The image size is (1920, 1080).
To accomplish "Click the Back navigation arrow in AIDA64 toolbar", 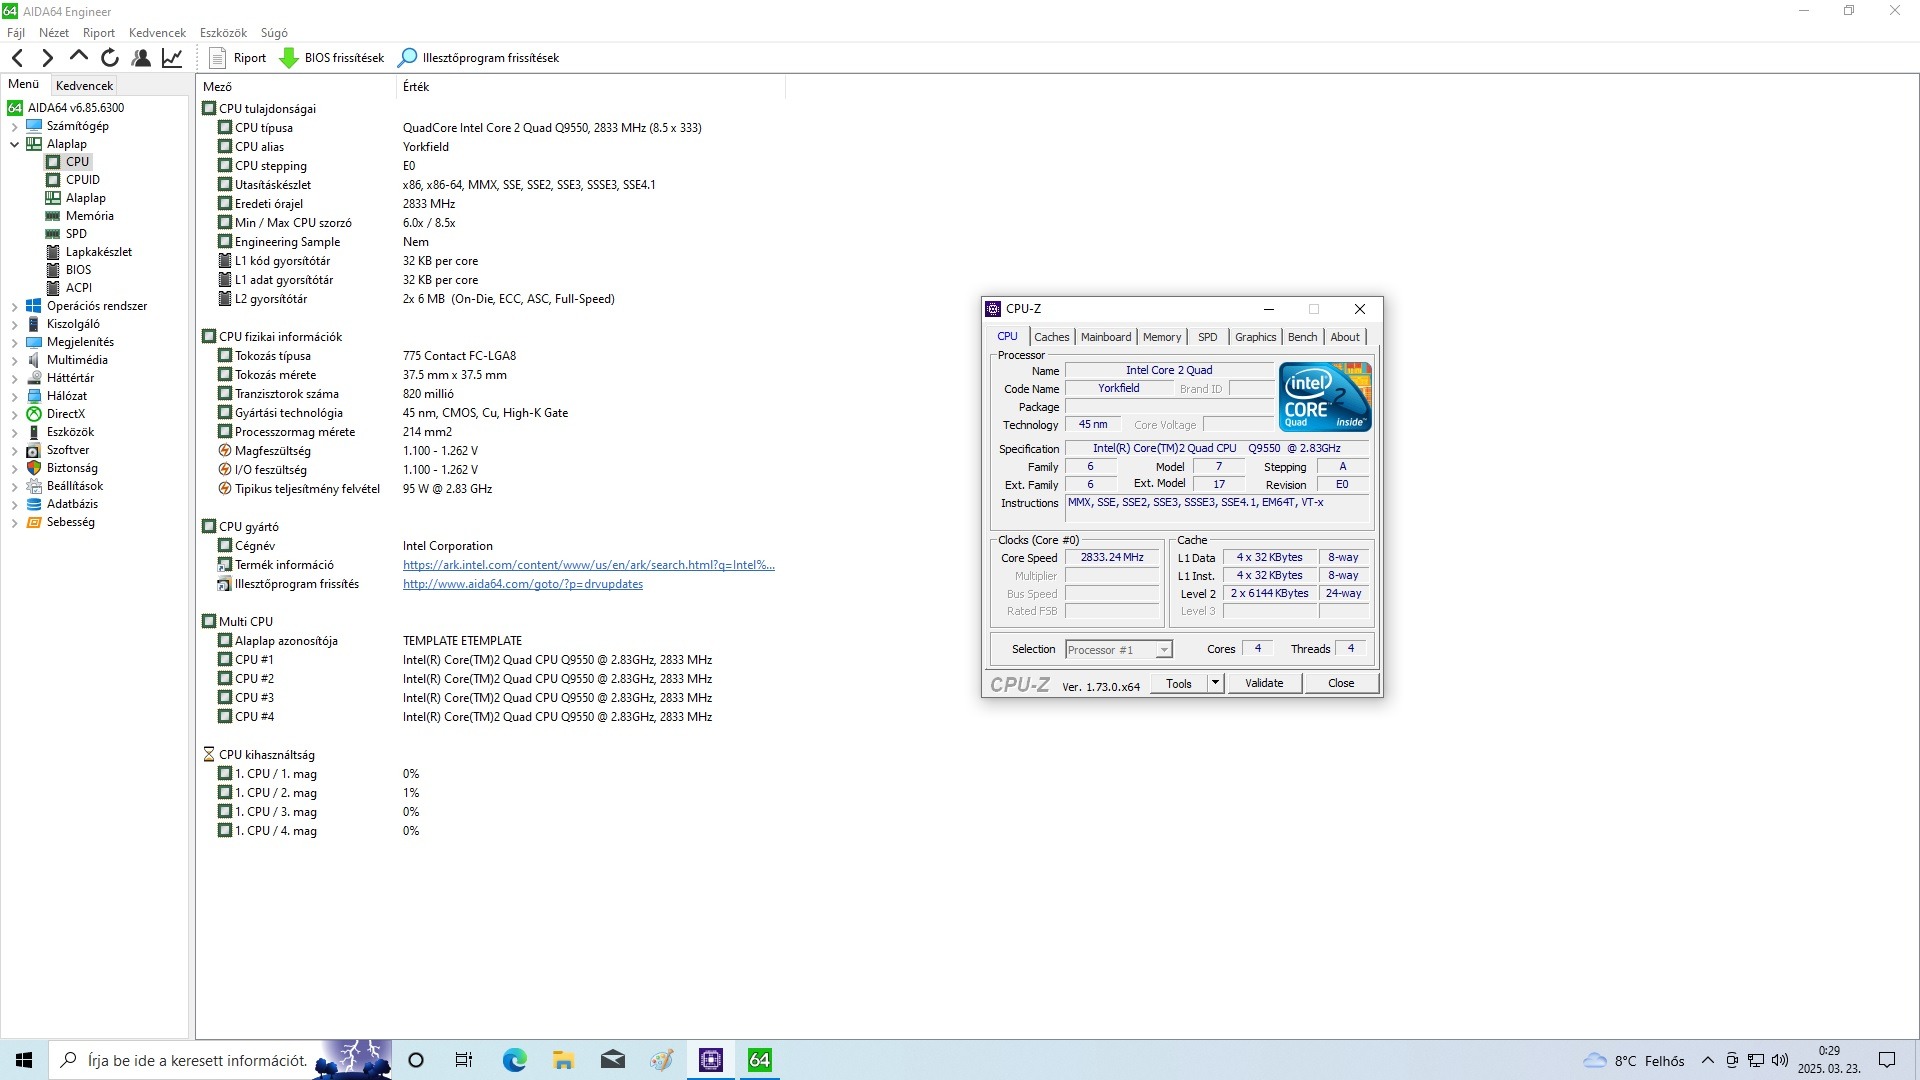I will point(17,58).
